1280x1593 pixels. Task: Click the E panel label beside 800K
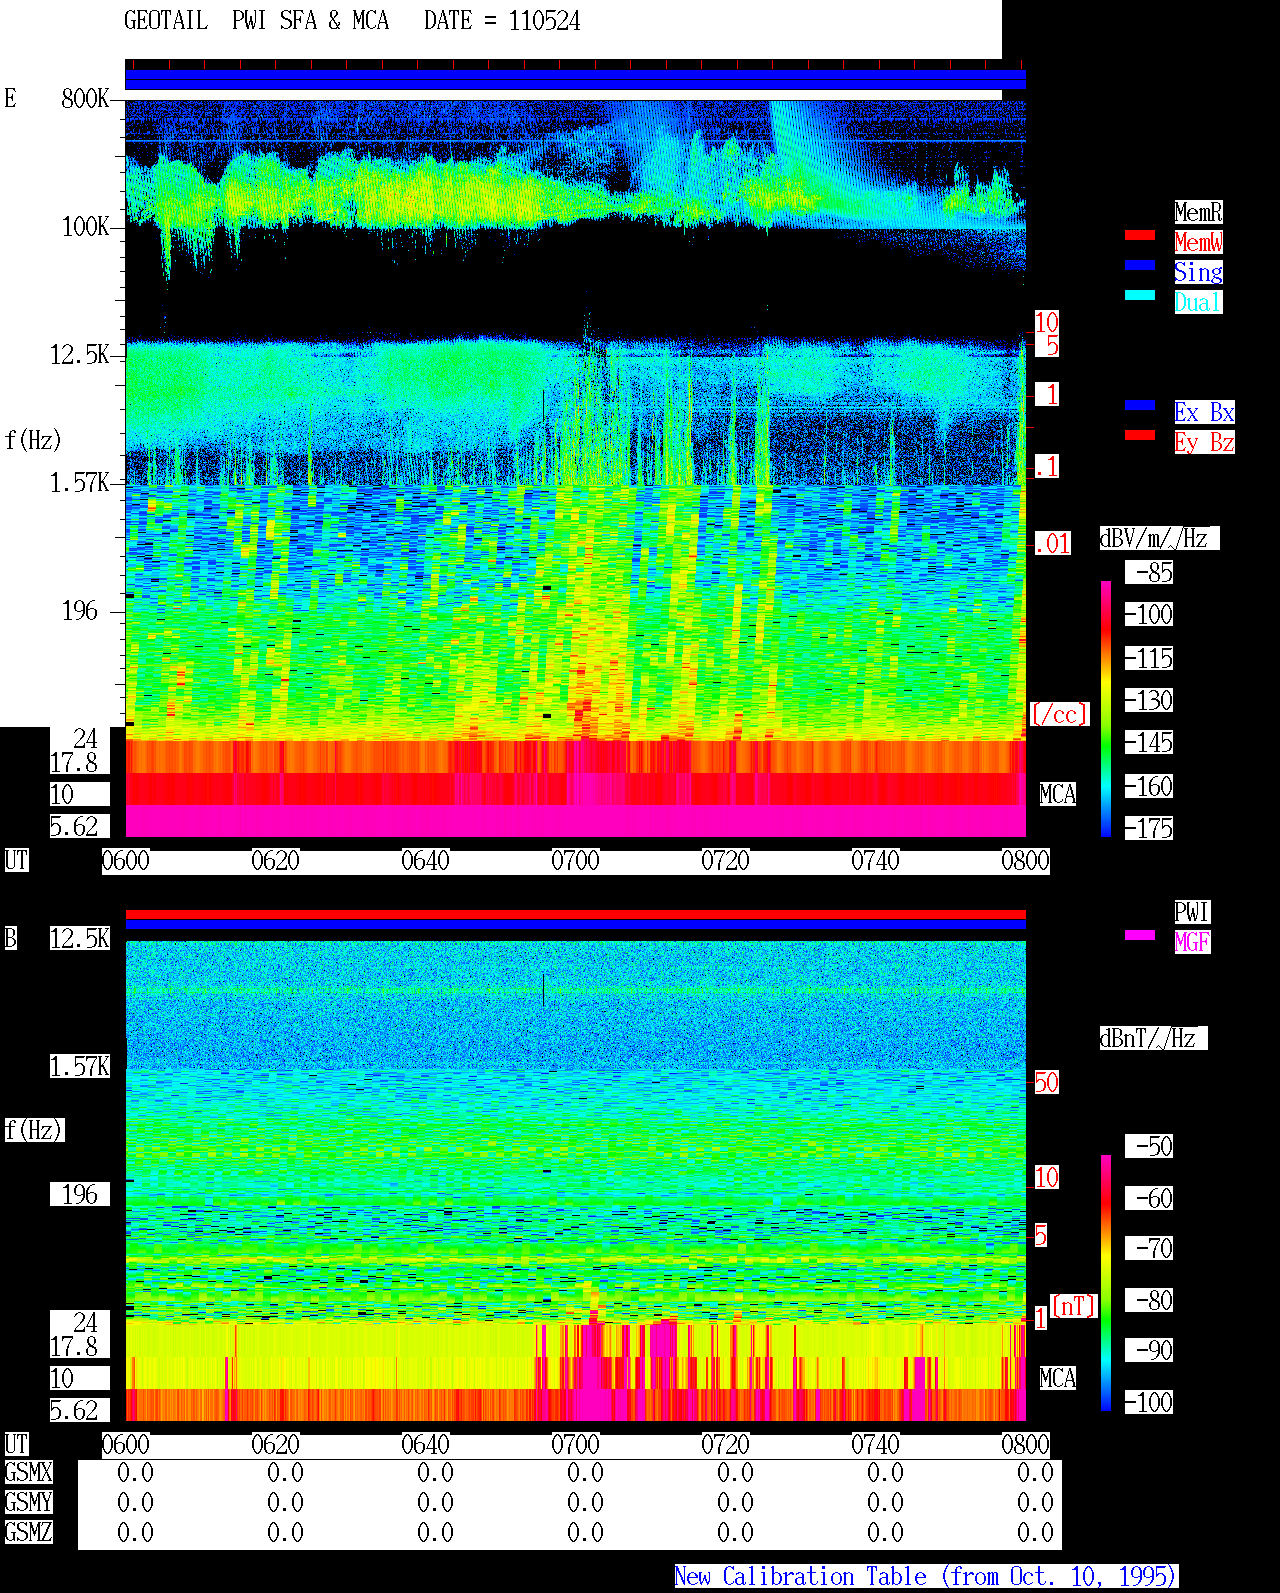click(x=11, y=98)
